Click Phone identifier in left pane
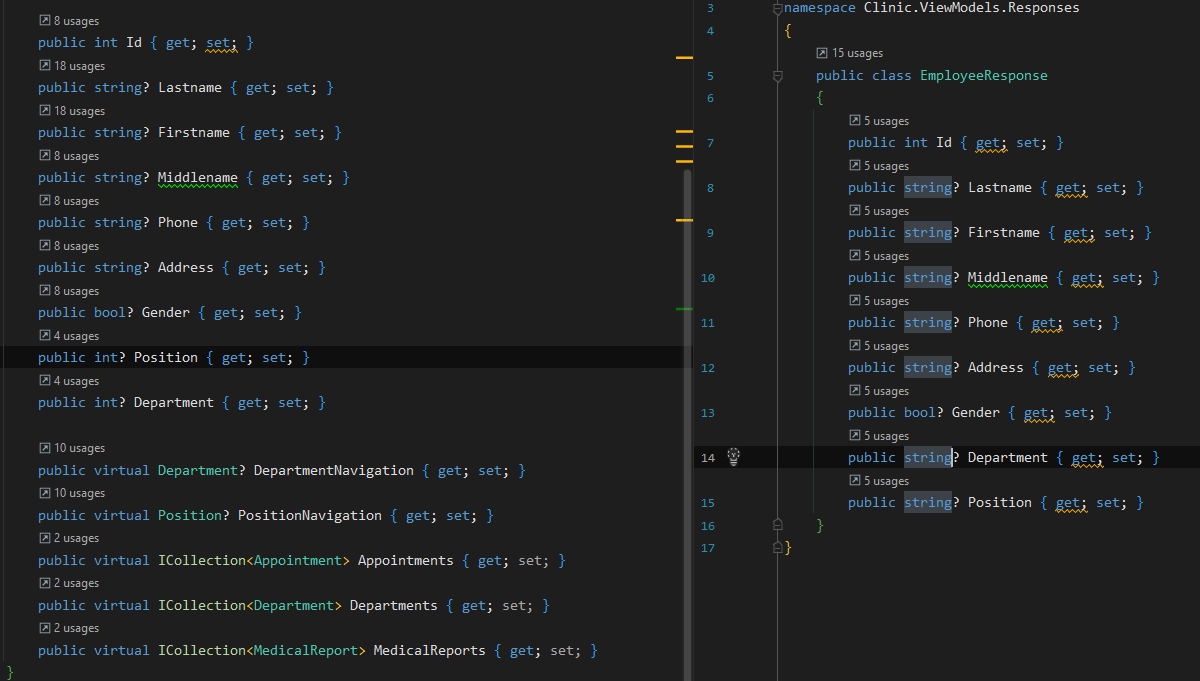 pos(178,222)
